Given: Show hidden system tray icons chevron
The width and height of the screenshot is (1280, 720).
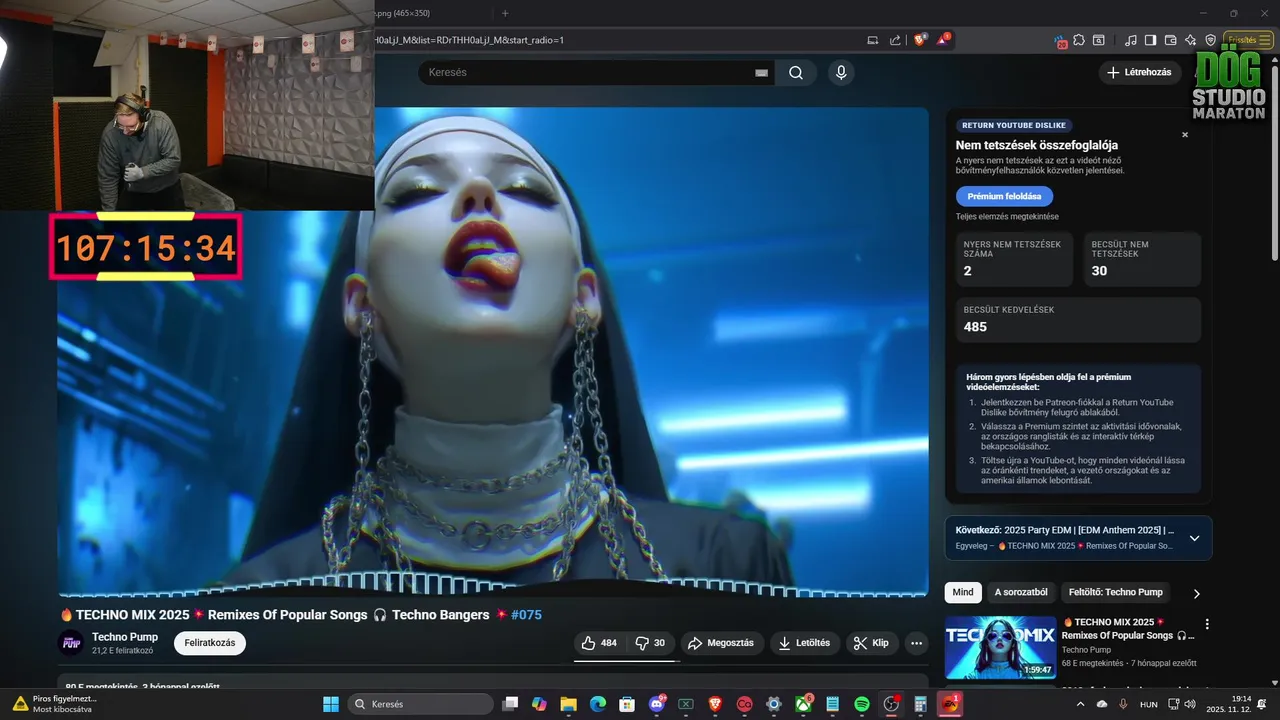Looking at the screenshot, I should [1080, 704].
